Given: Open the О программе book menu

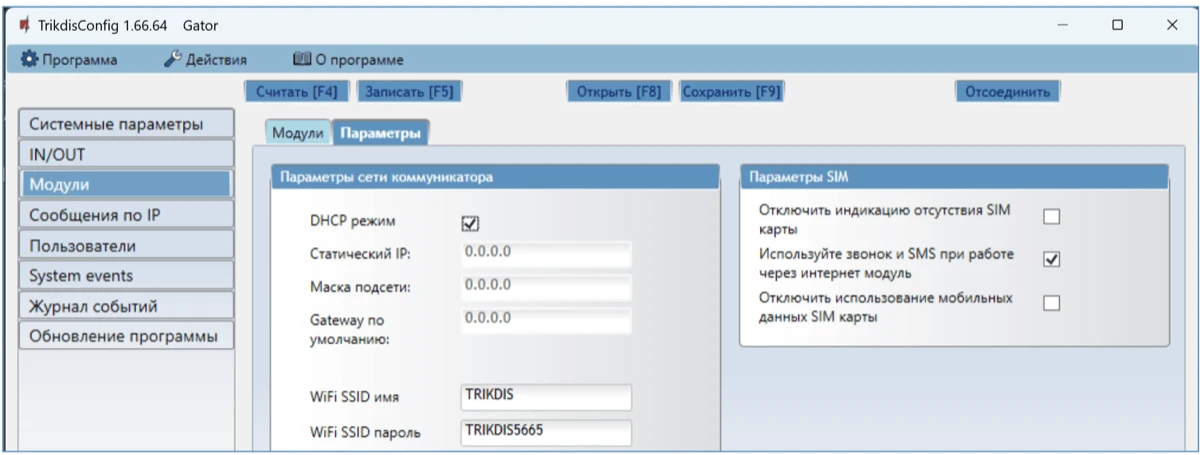Looking at the screenshot, I should coord(348,60).
